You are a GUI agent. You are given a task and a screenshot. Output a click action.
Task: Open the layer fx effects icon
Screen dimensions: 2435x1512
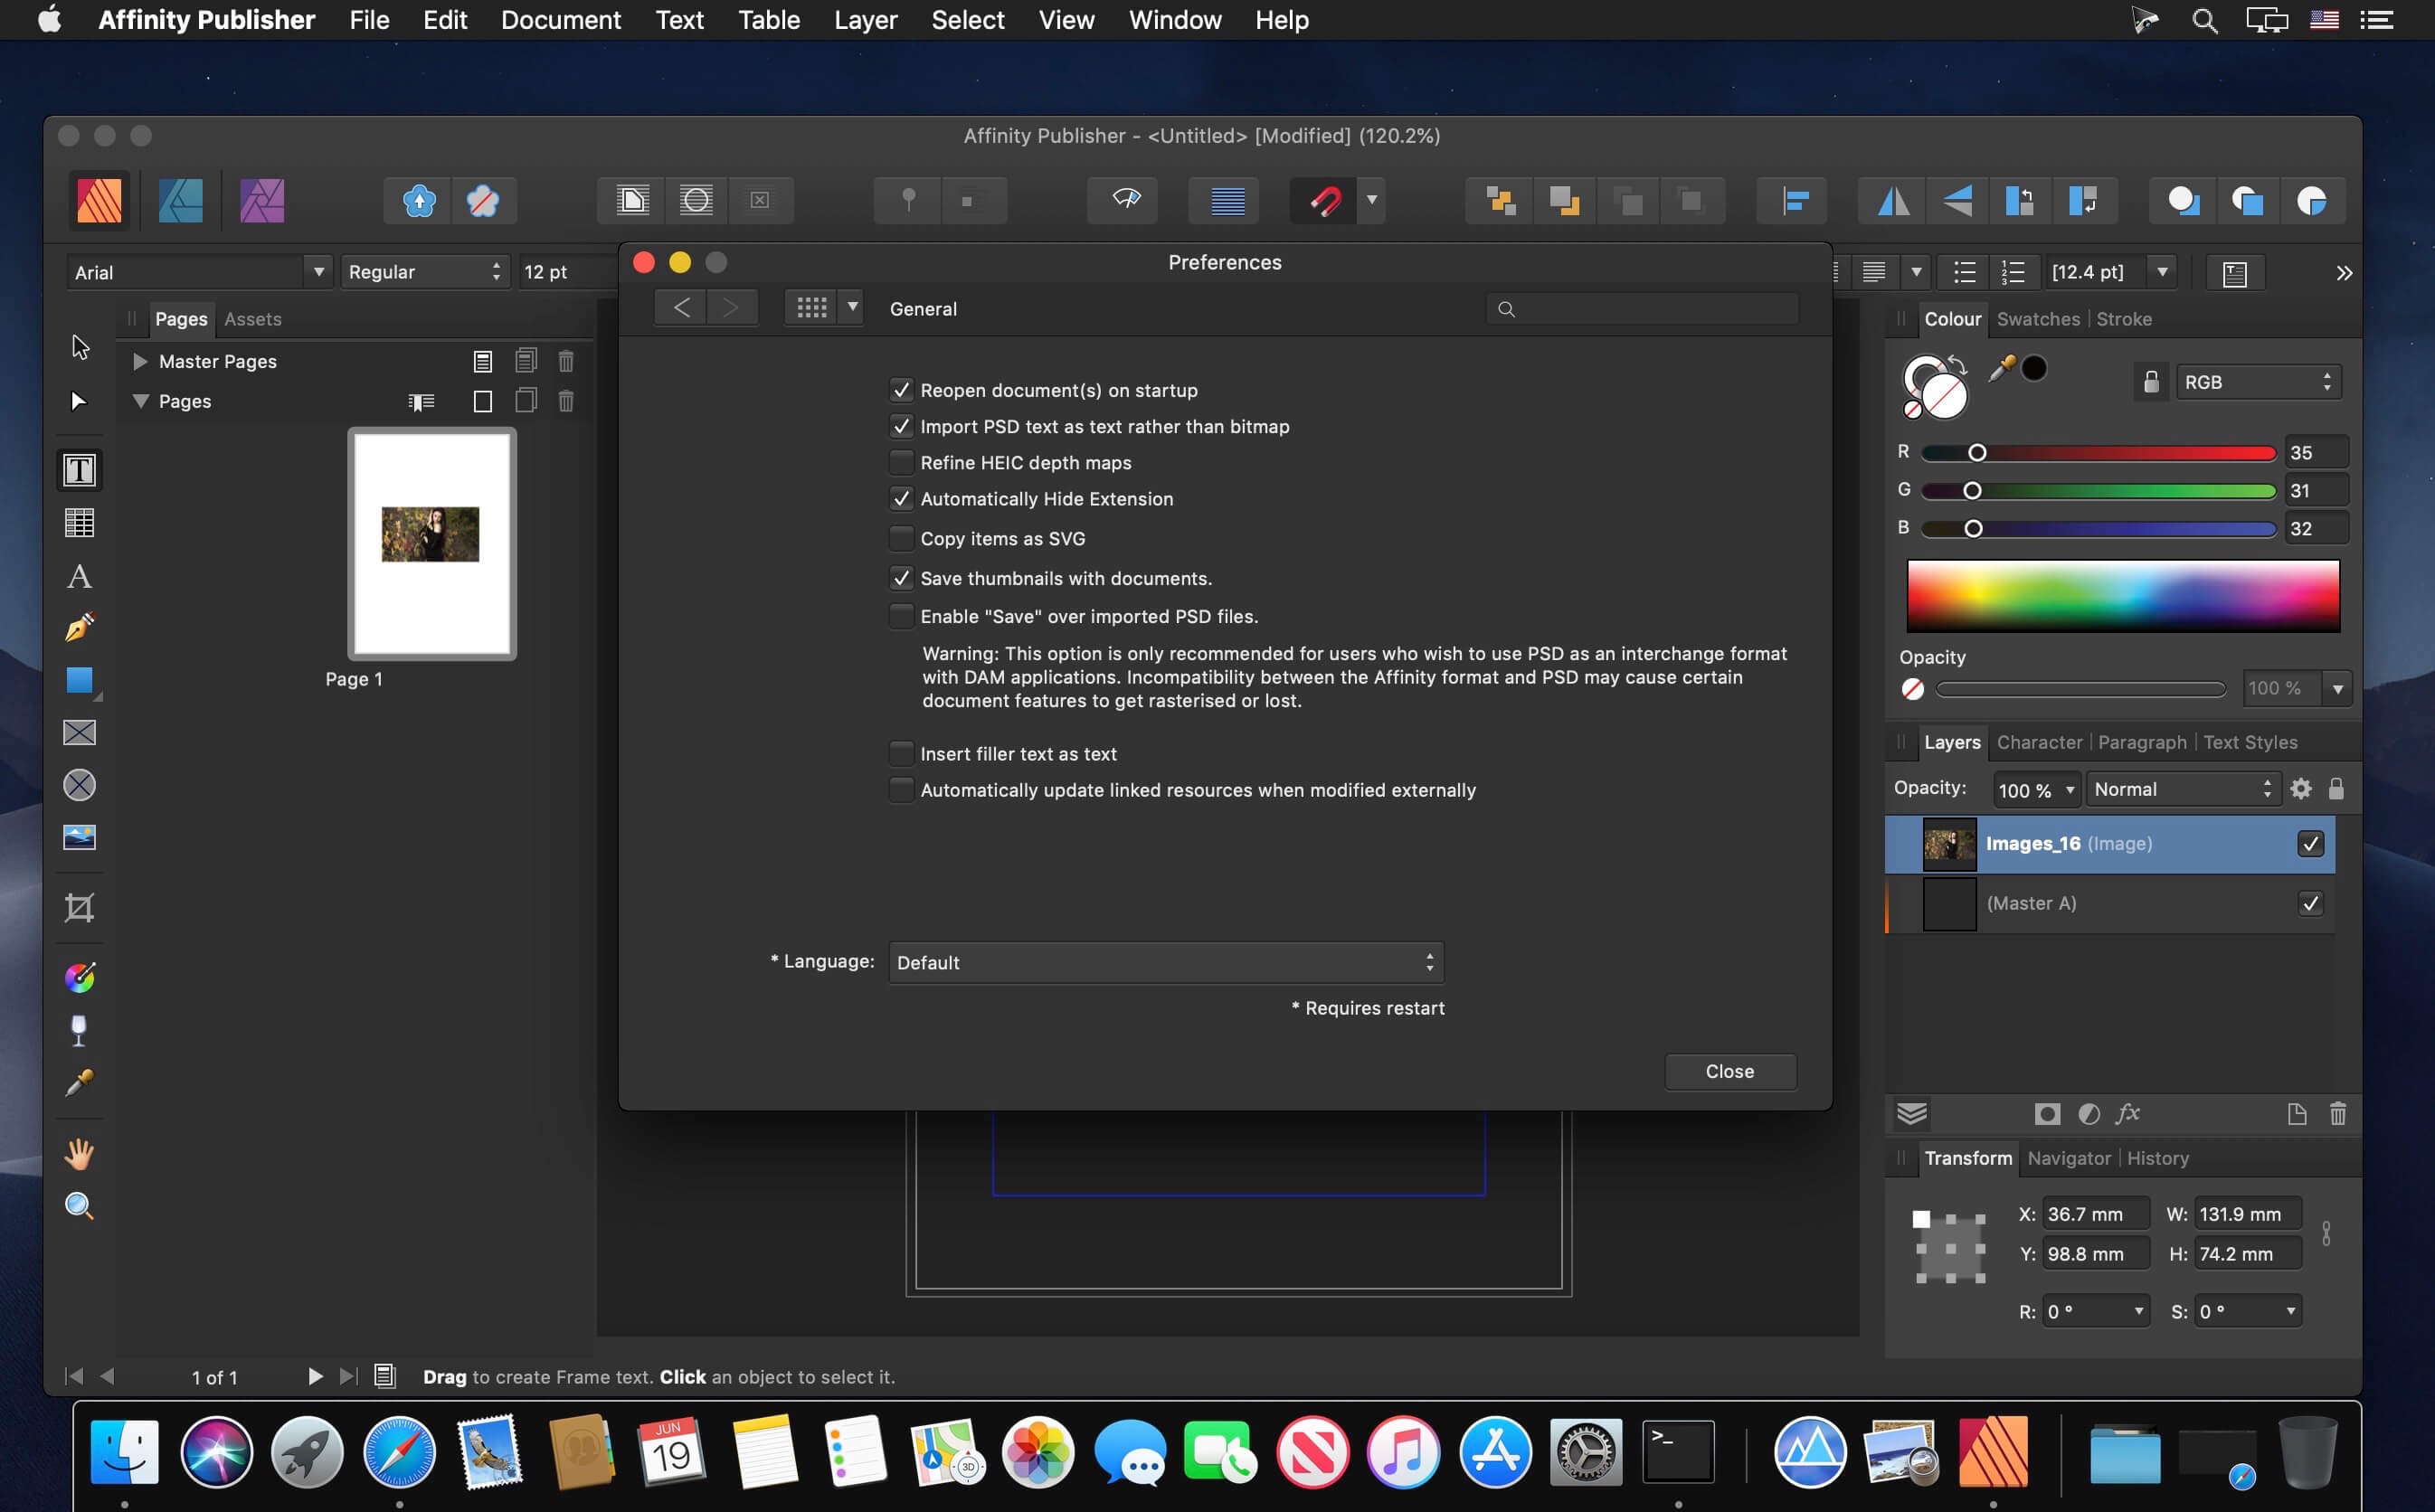point(2127,1113)
